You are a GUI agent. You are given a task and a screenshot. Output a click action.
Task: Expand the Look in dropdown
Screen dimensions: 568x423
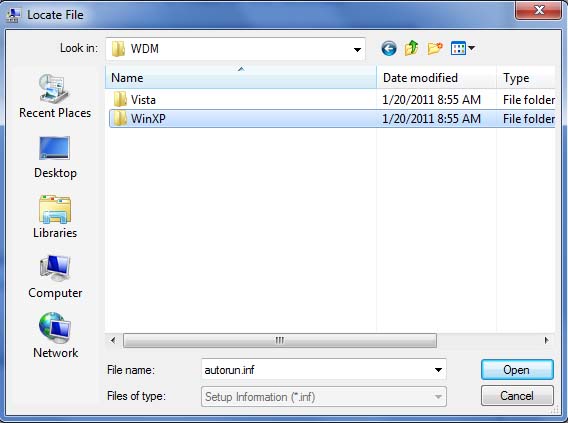tap(357, 49)
